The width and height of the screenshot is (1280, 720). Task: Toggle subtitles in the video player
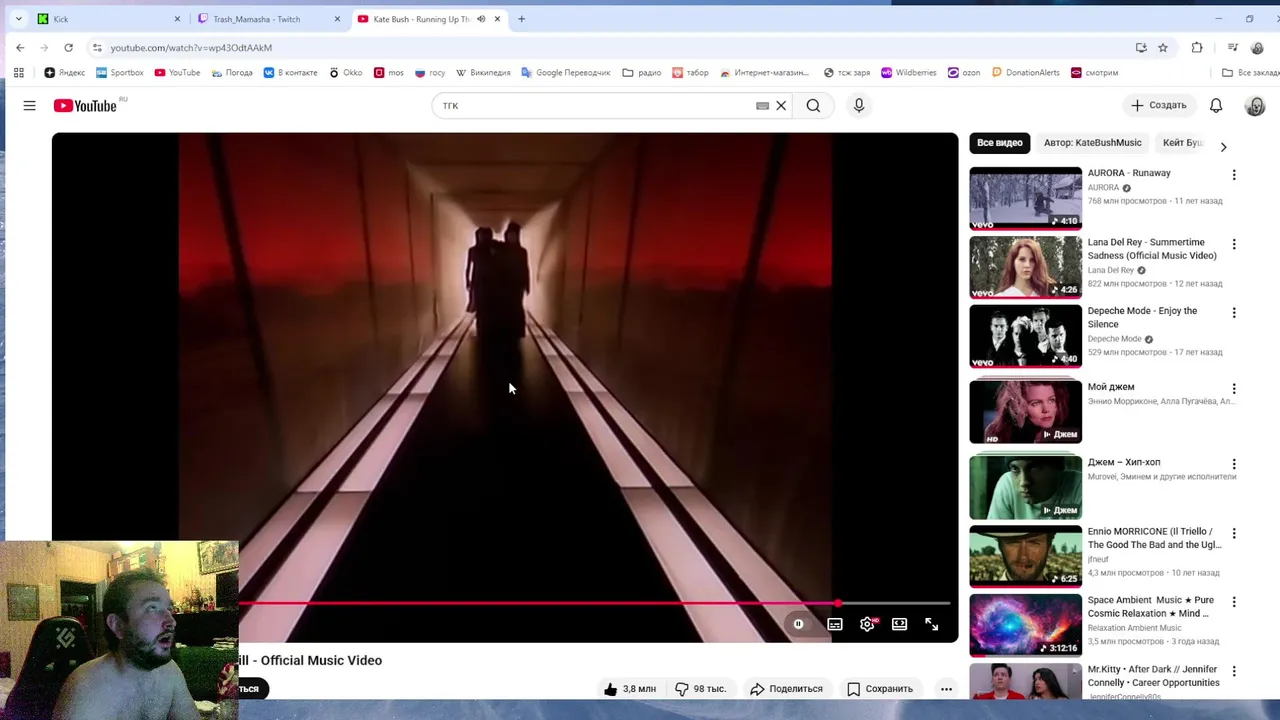pos(835,624)
